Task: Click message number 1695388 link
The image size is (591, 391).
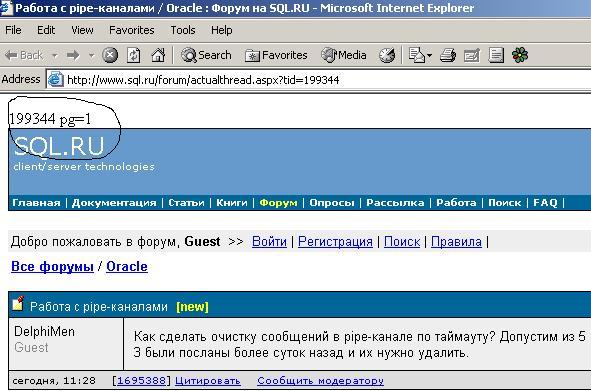Action: point(141,381)
